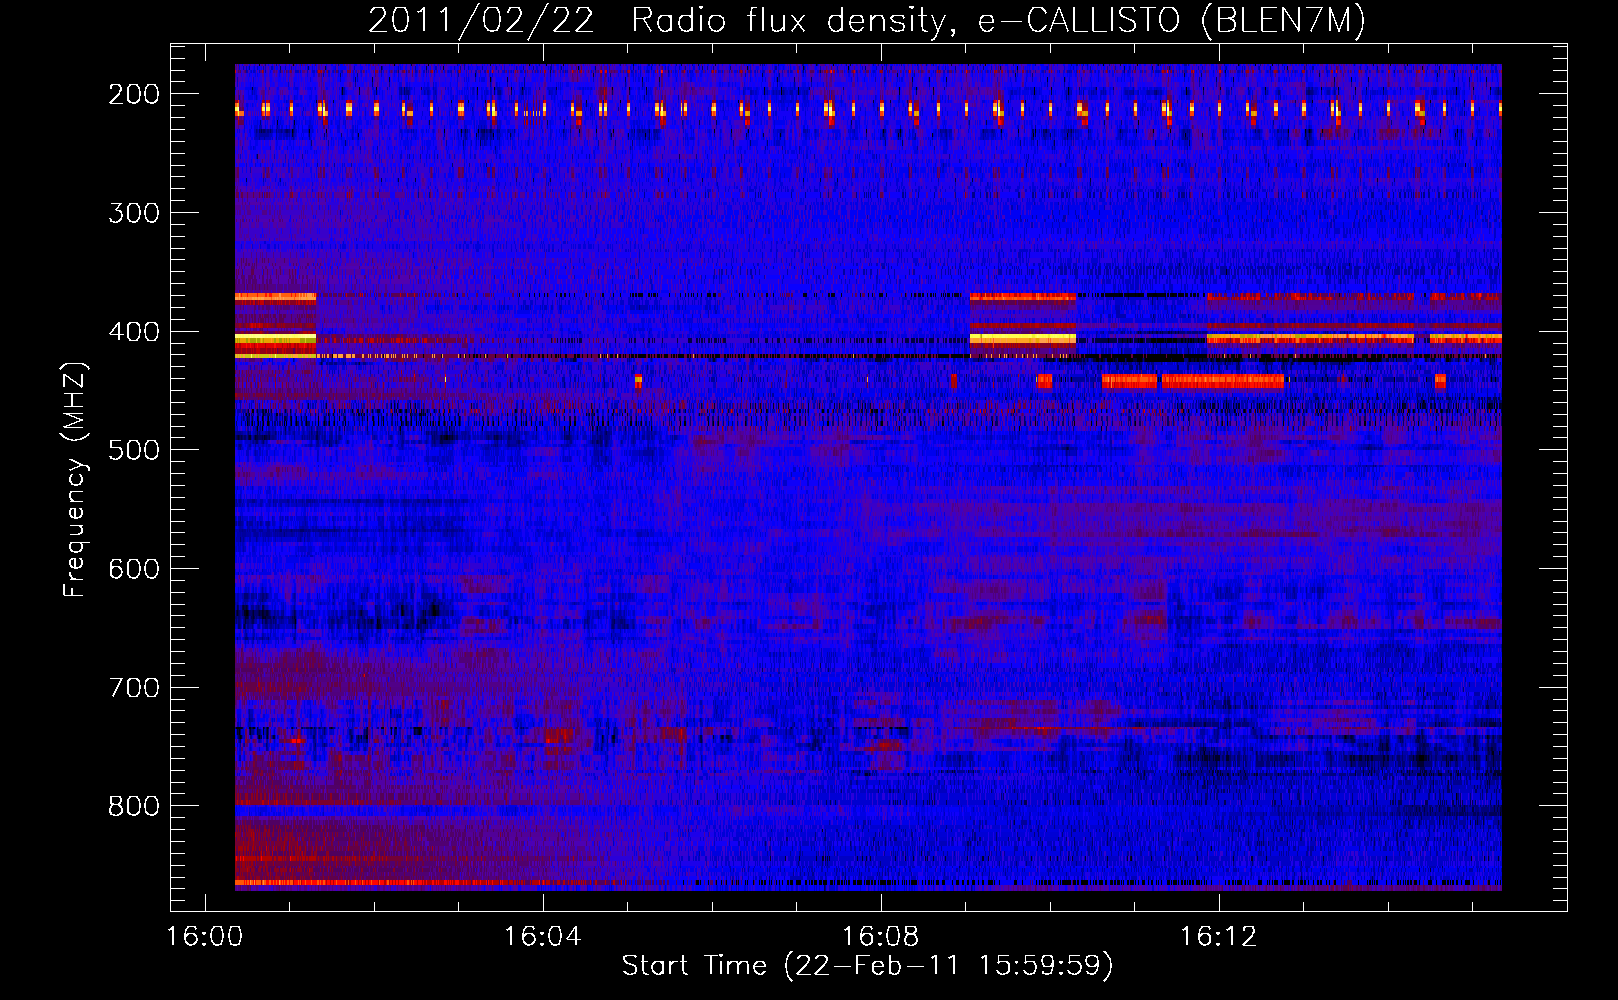Click the 600 frequency tick label

point(133,569)
